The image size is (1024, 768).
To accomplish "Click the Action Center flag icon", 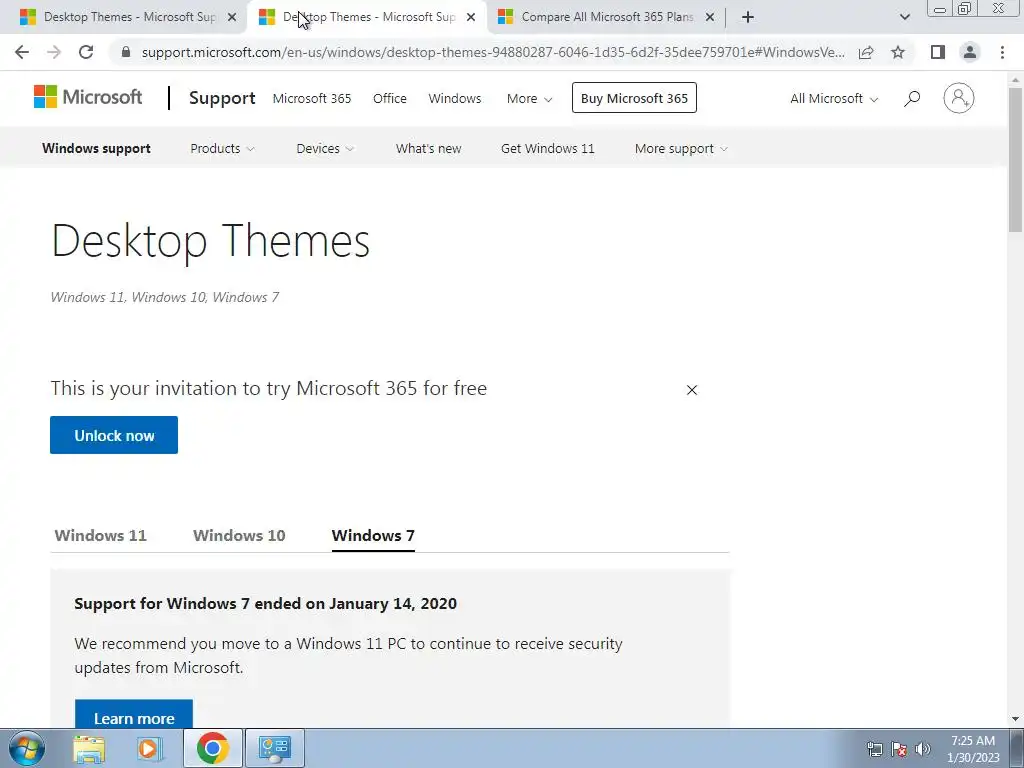I will tap(899, 749).
